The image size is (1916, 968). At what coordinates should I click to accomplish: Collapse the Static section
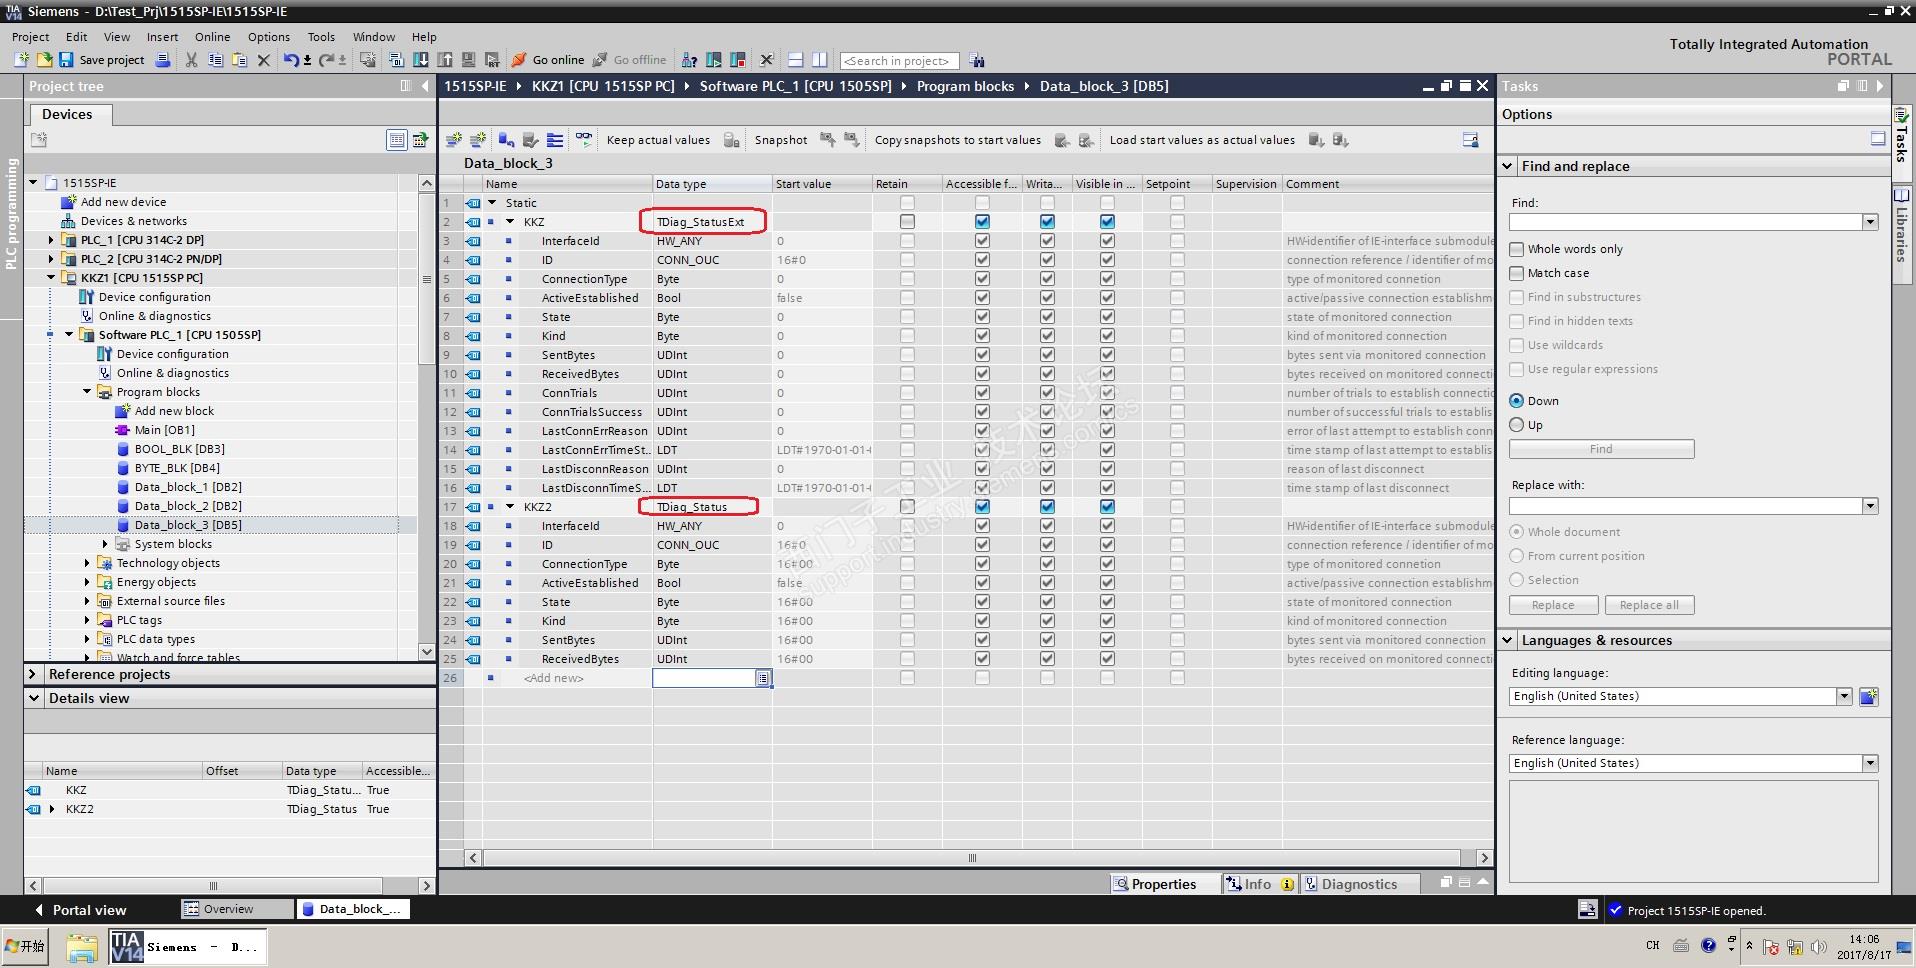coord(492,203)
